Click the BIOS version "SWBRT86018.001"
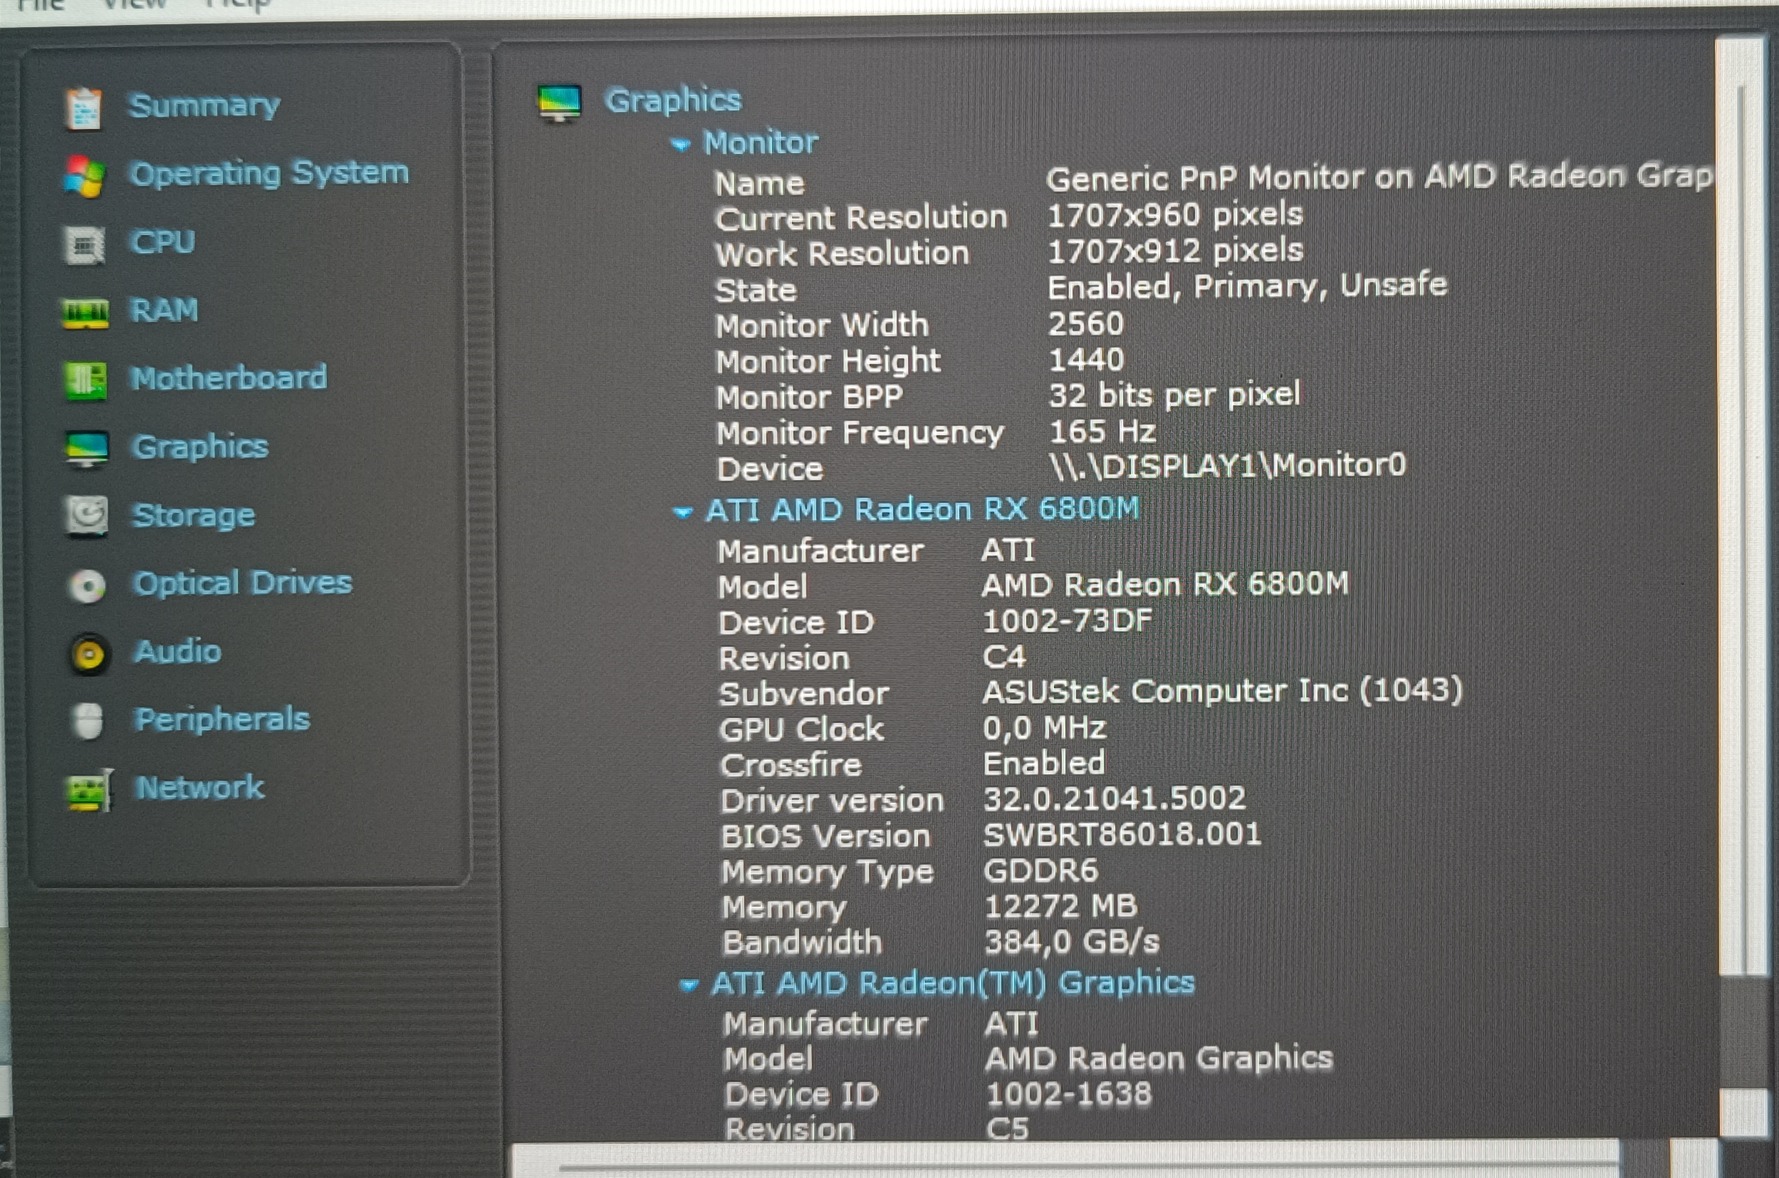 [x=1123, y=835]
